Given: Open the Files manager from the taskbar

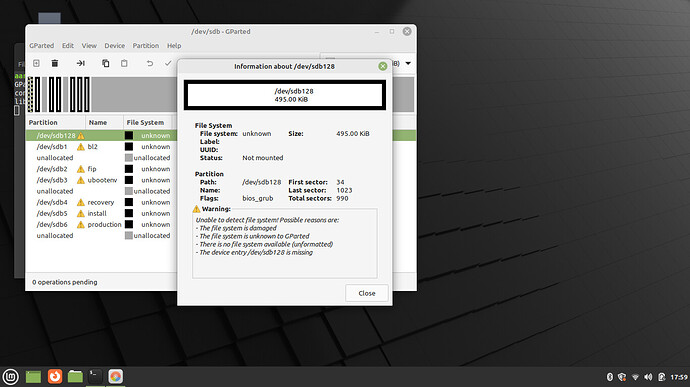Looking at the screenshot, I should click(75, 376).
